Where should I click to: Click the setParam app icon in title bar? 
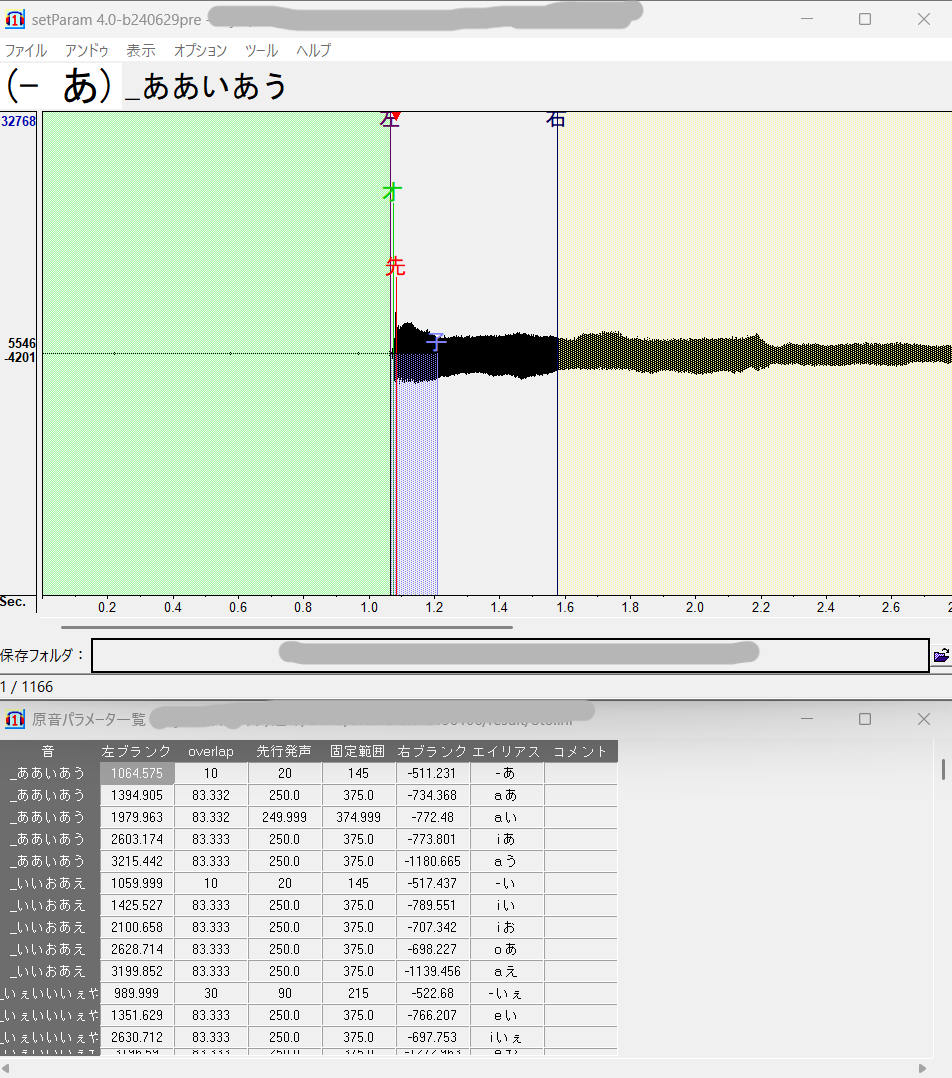14,19
